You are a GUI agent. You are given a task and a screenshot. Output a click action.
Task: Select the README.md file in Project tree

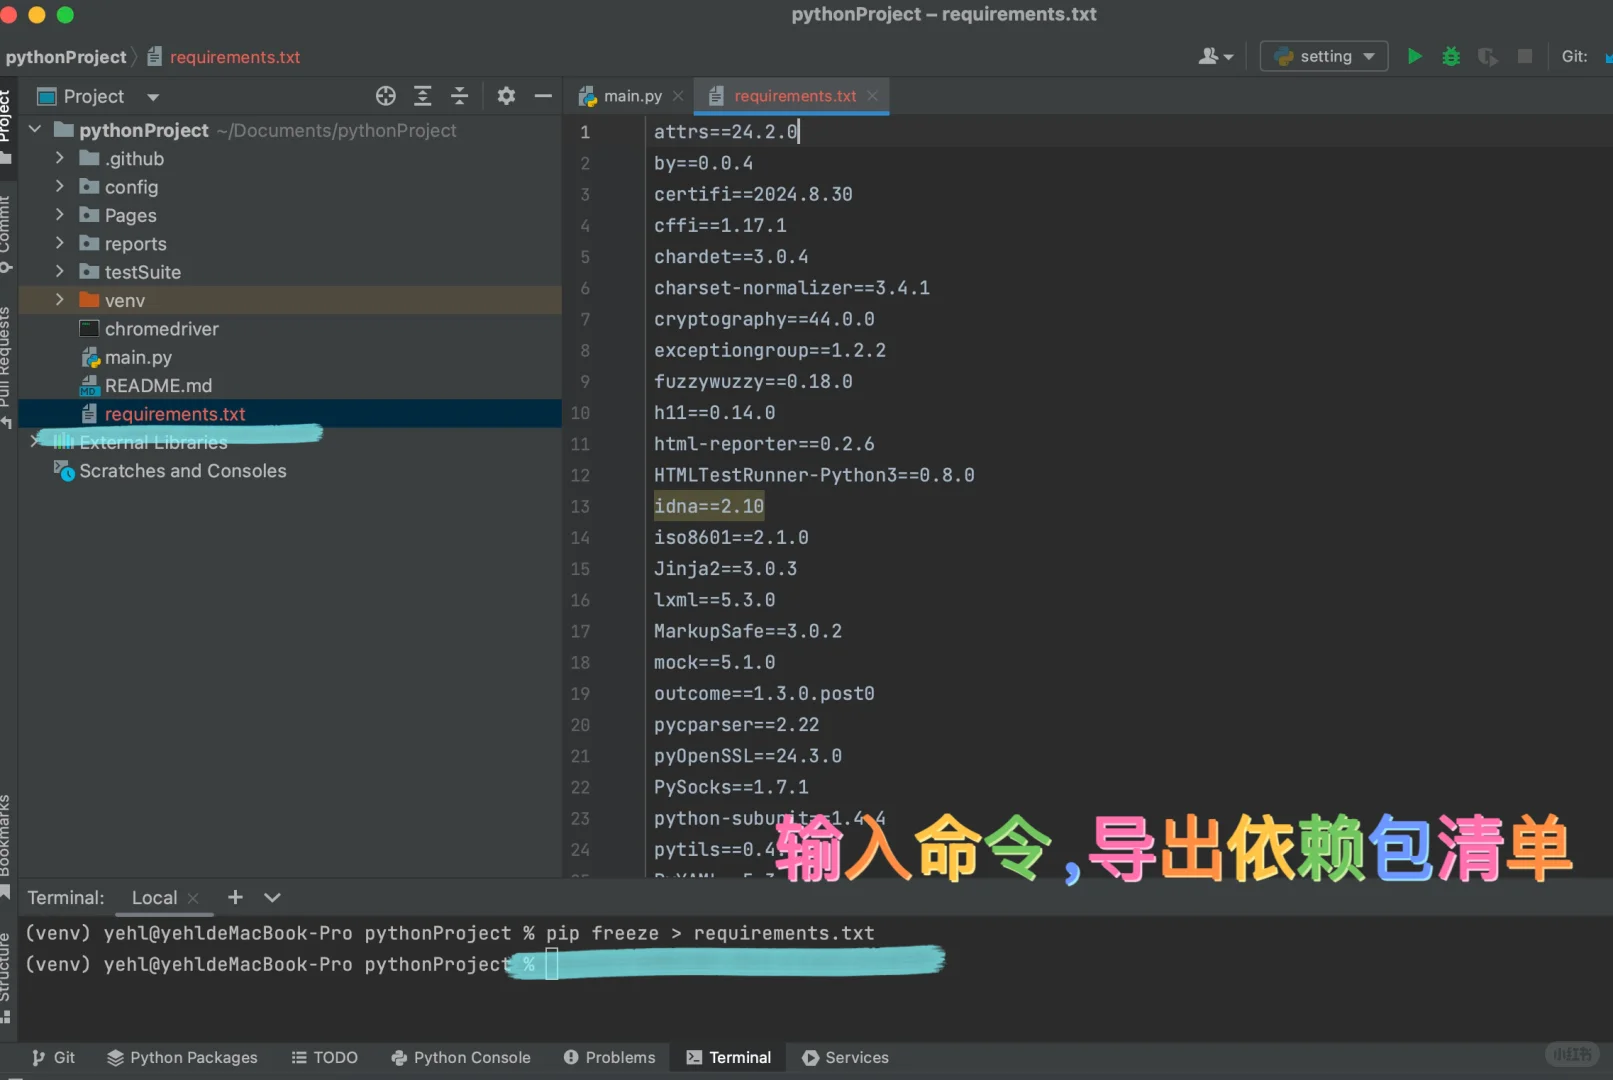(158, 385)
